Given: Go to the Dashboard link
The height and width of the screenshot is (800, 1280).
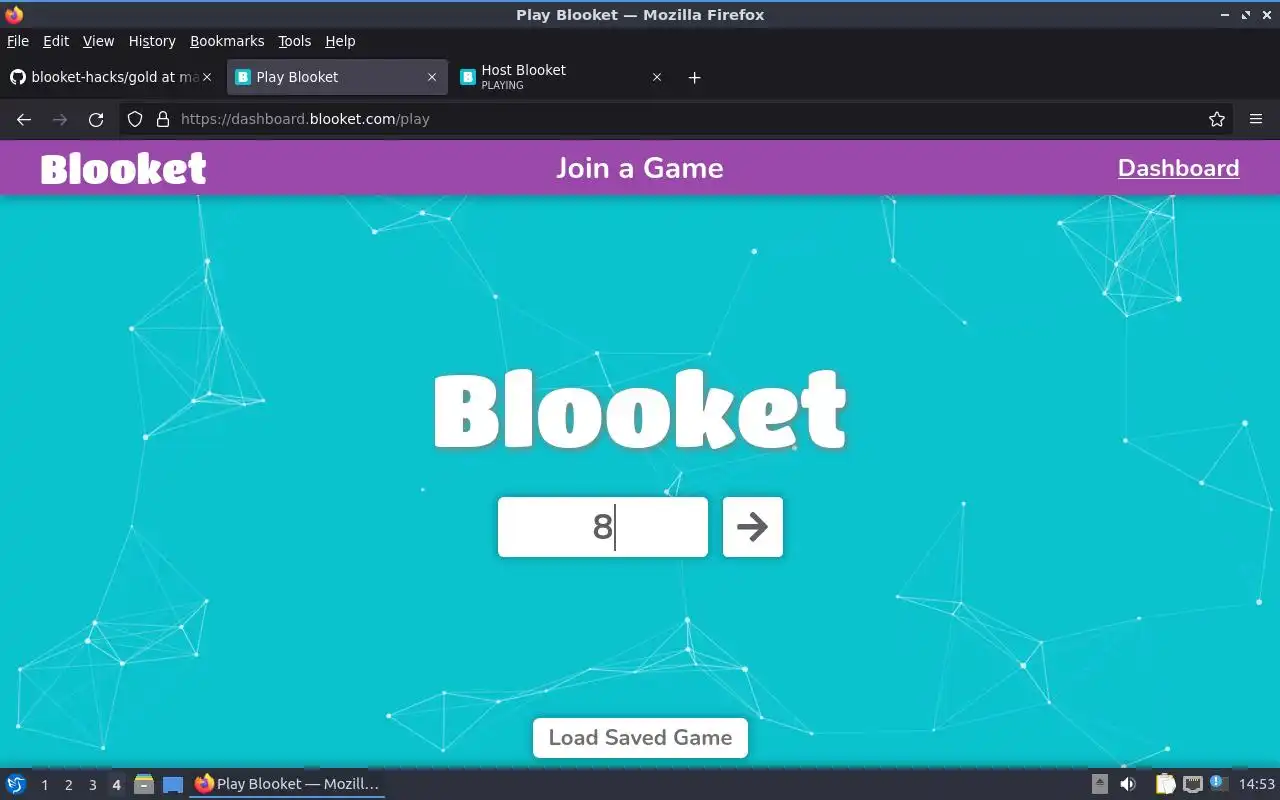Looking at the screenshot, I should pos(1178,168).
